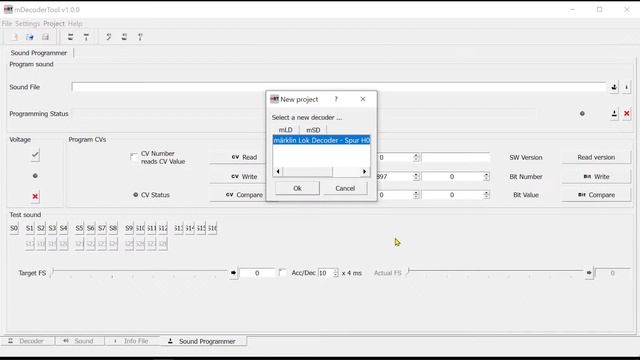Viewport: 640px width, 360px height.
Task: Click the Read version button
Action: (596, 157)
